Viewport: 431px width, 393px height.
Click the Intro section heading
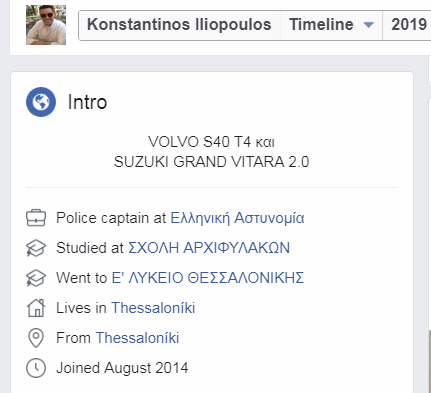pos(87,102)
